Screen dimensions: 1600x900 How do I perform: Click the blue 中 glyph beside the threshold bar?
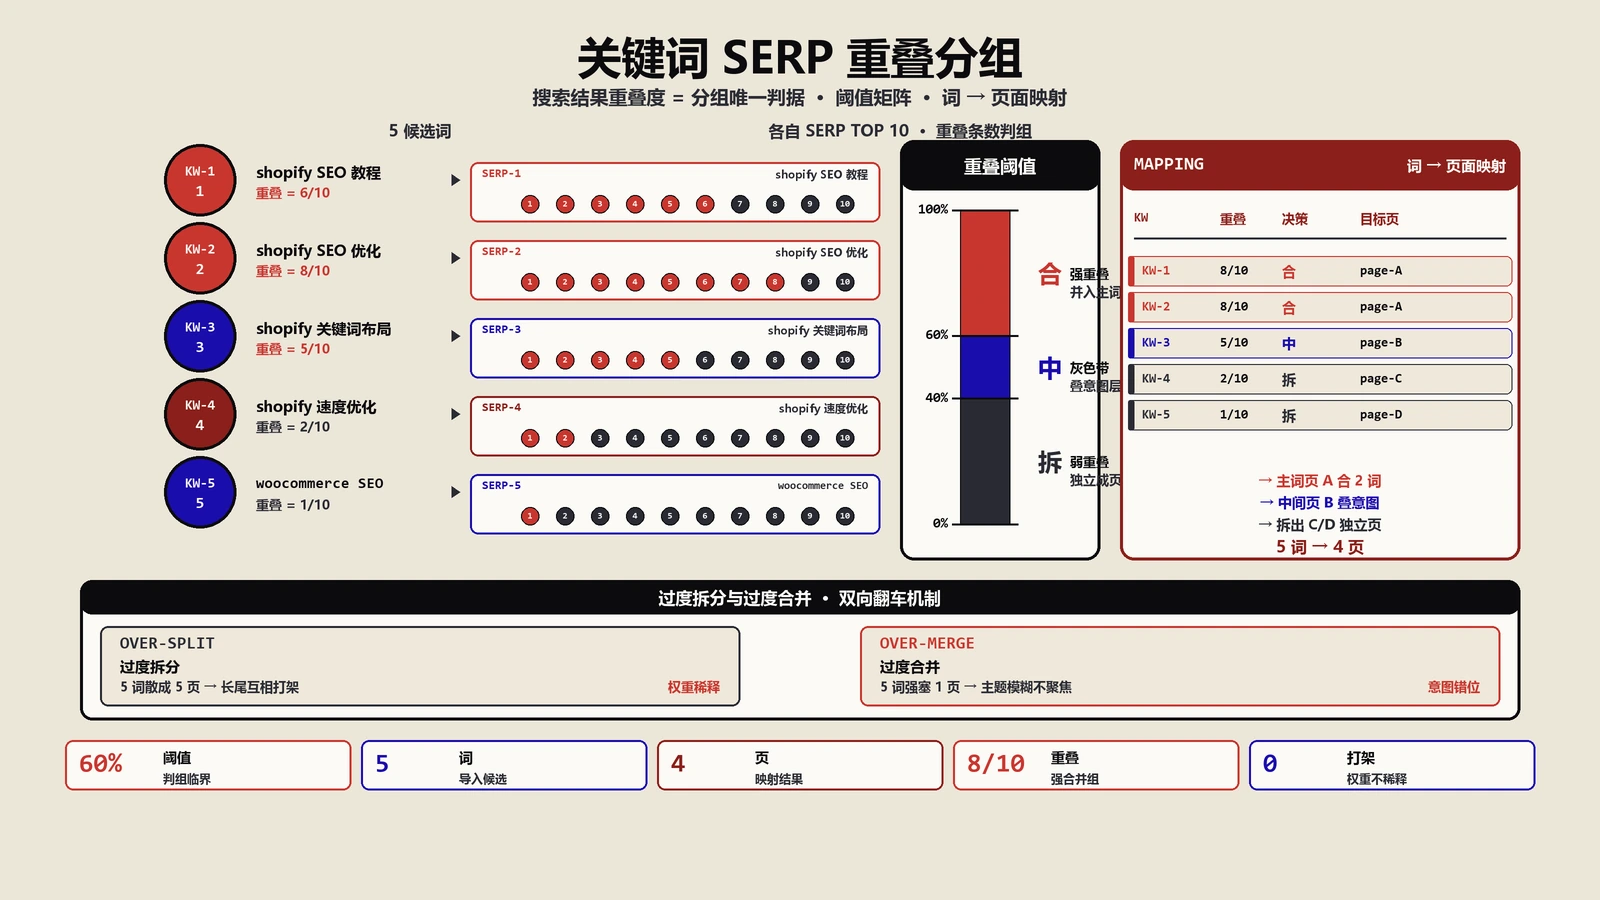pyautogui.click(x=1049, y=368)
